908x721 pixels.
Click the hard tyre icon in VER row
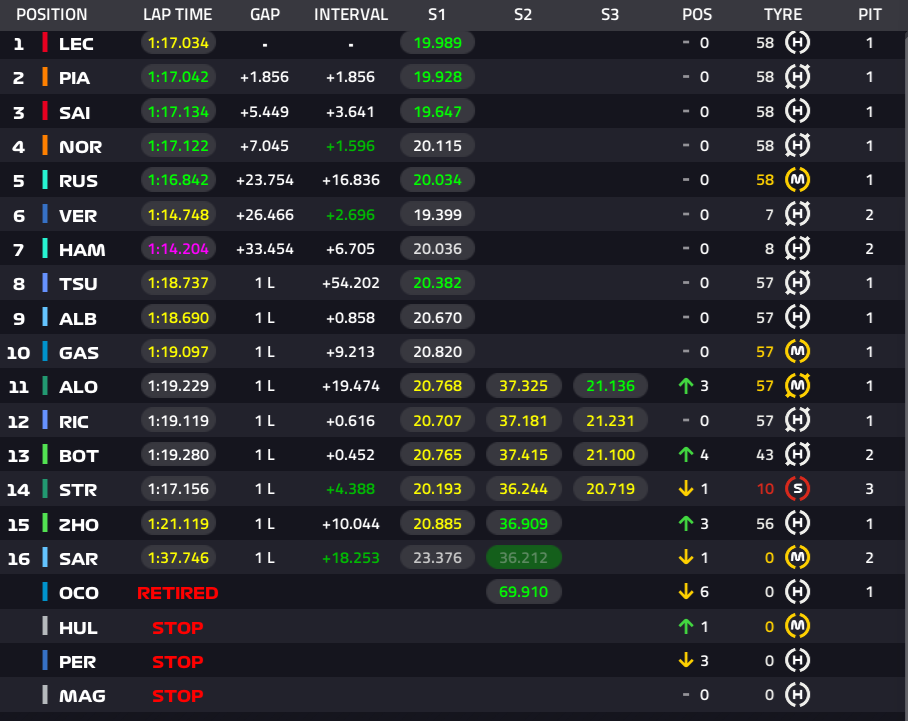point(797,214)
